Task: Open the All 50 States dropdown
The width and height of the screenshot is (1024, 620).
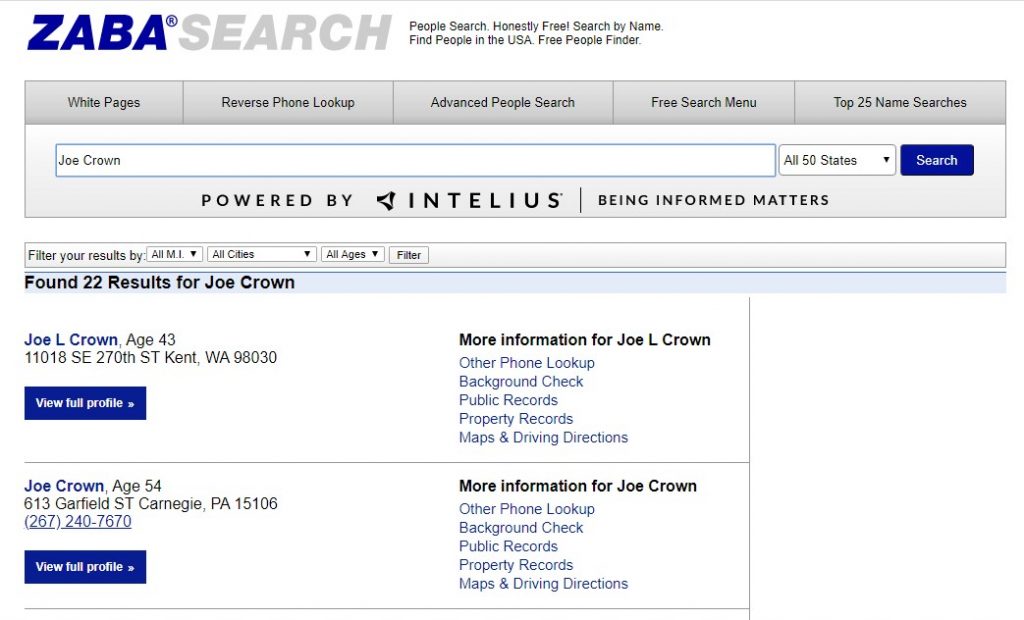Action: [x=836, y=160]
